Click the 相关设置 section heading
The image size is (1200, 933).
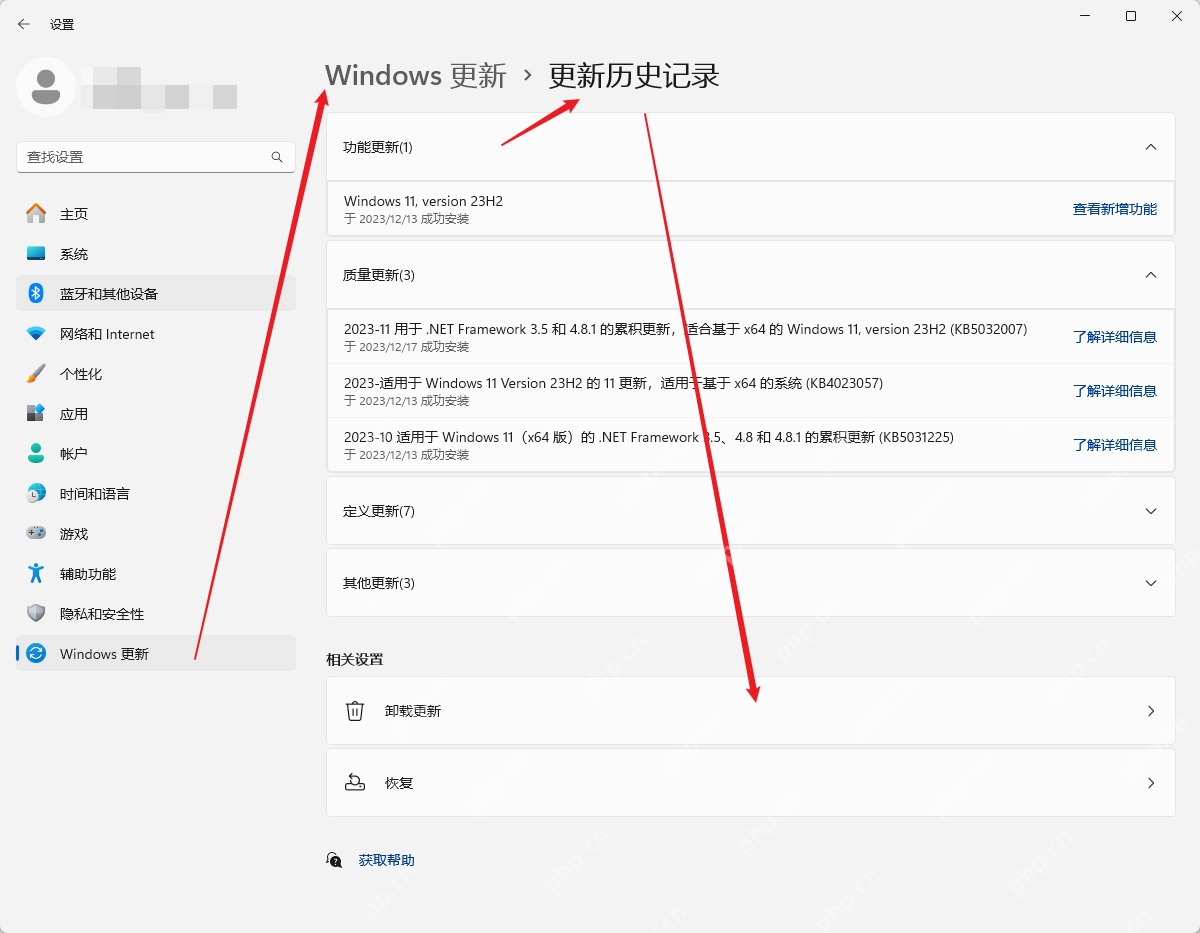[x=354, y=659]
